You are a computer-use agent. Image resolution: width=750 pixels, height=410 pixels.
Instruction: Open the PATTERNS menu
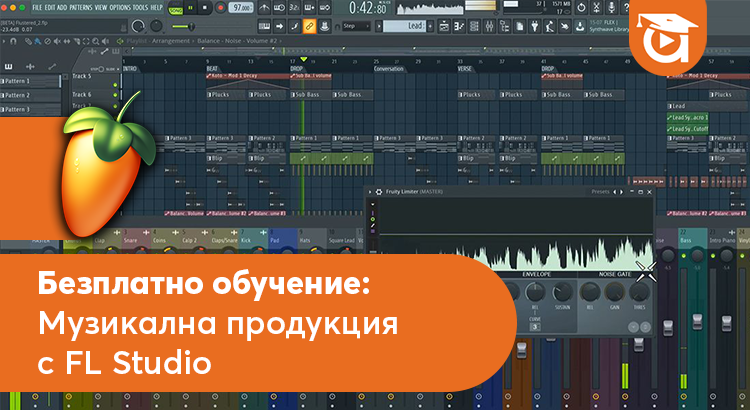[81, 8]
